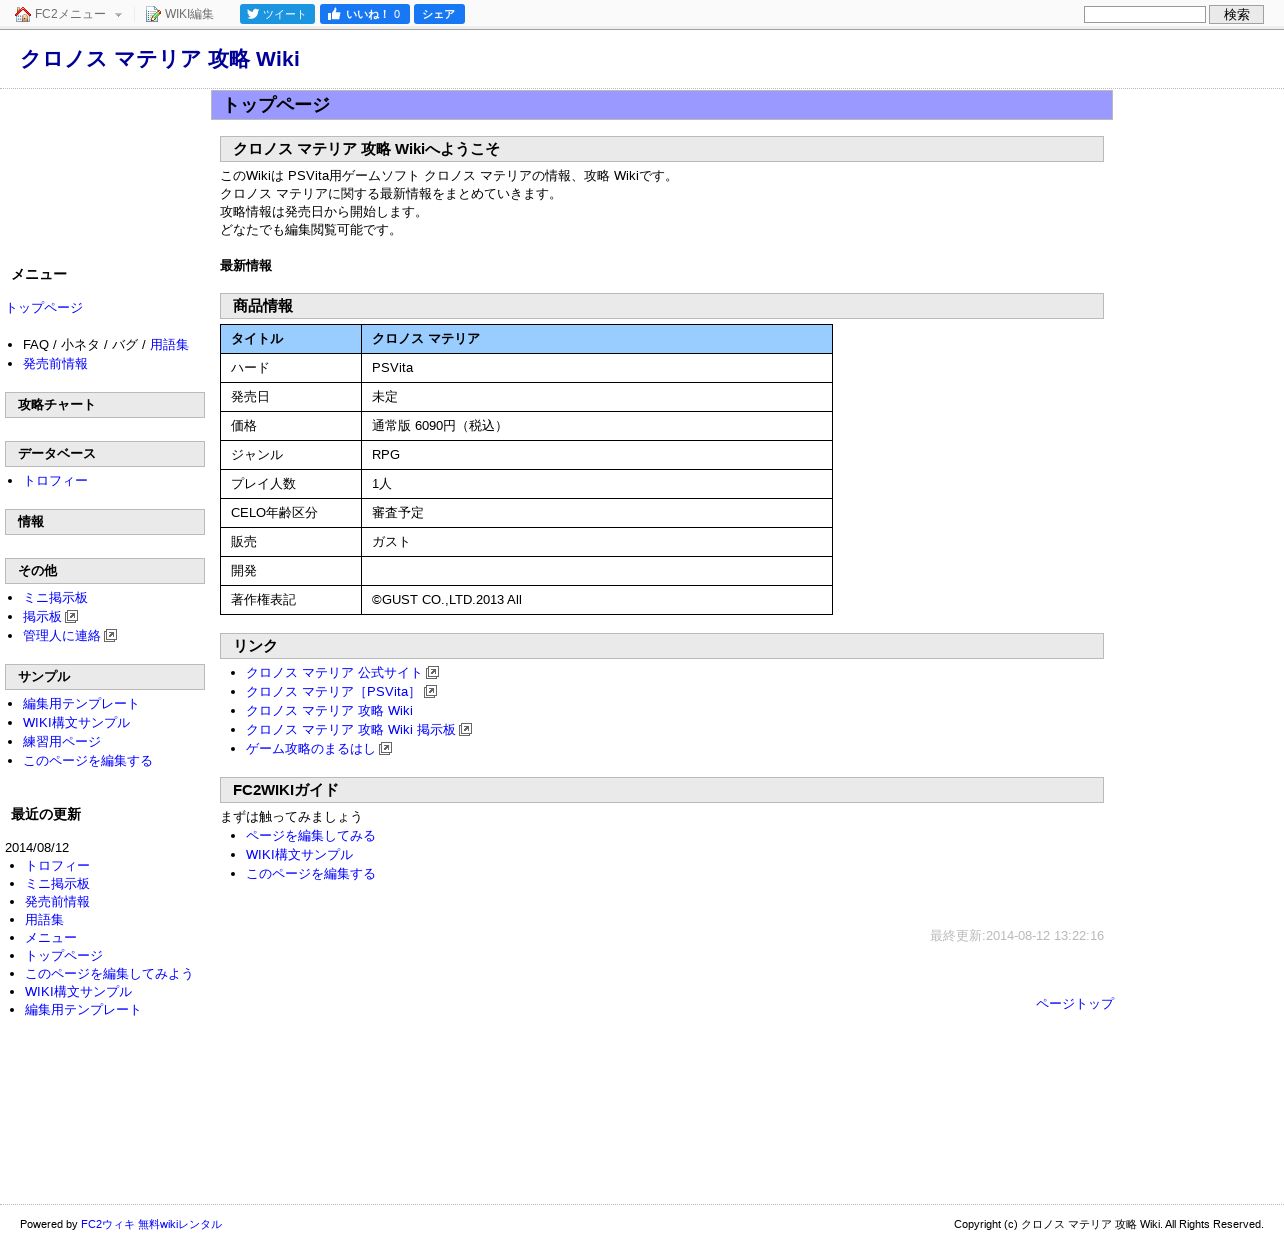The height and width of the screenshot is (1243, 1284).
Task: Open ページを編集してみる guide link
Action: point(311,836)
